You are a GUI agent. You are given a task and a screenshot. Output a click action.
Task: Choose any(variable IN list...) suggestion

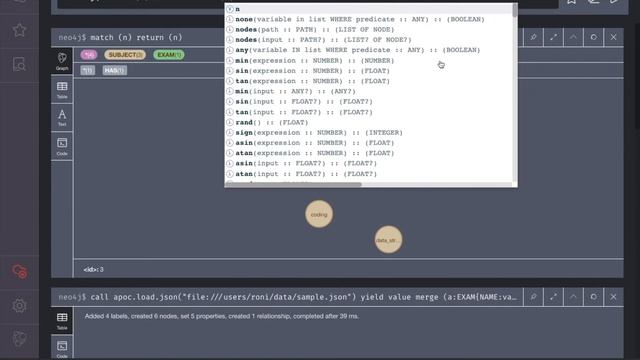pos(369,50)
